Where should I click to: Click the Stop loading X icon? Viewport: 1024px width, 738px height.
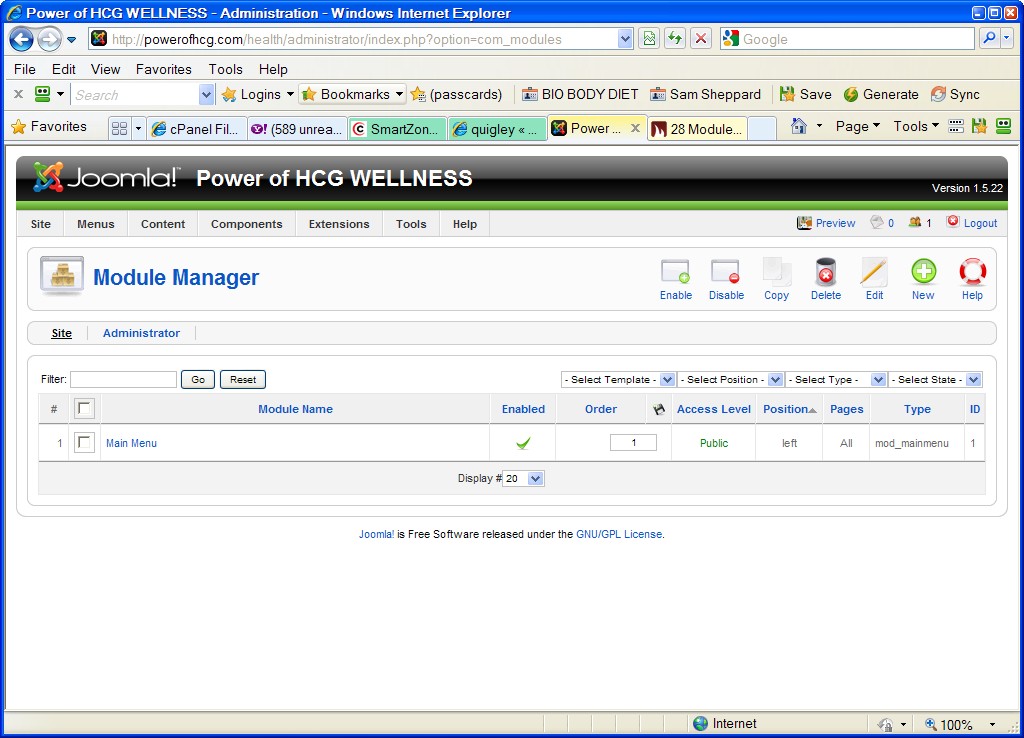pyautogui.click(x=701, y=39)
